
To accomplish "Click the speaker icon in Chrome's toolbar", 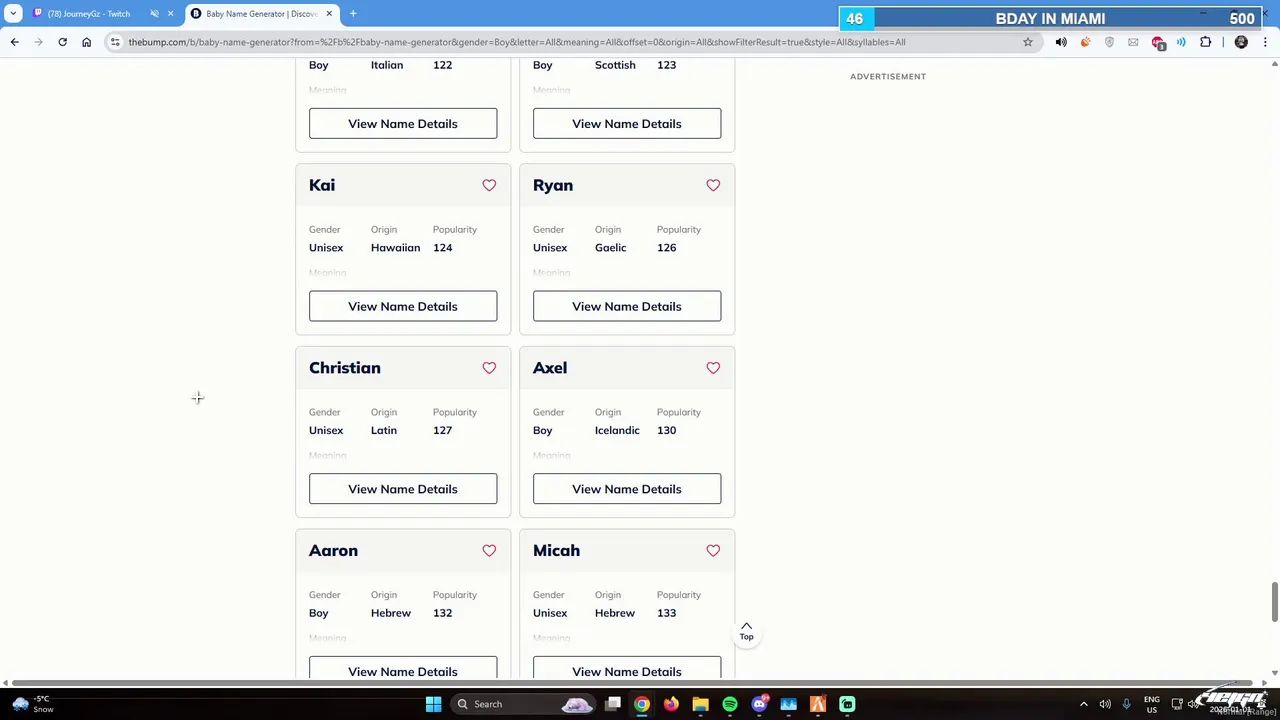I will tap(1061, 42).
